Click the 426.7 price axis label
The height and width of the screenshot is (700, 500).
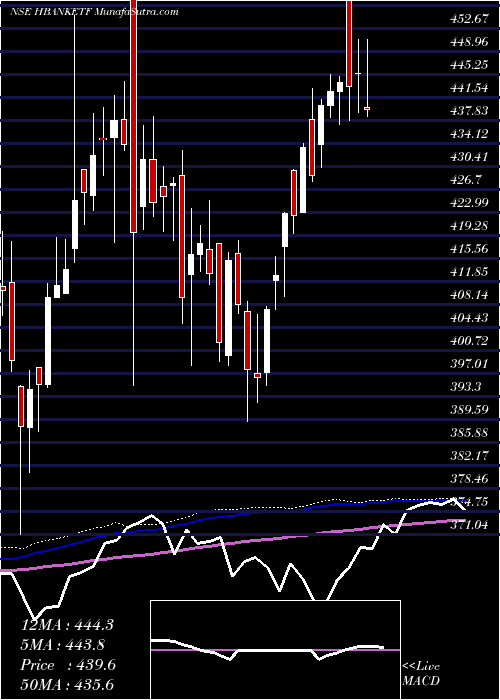click(x=466, y=180)
